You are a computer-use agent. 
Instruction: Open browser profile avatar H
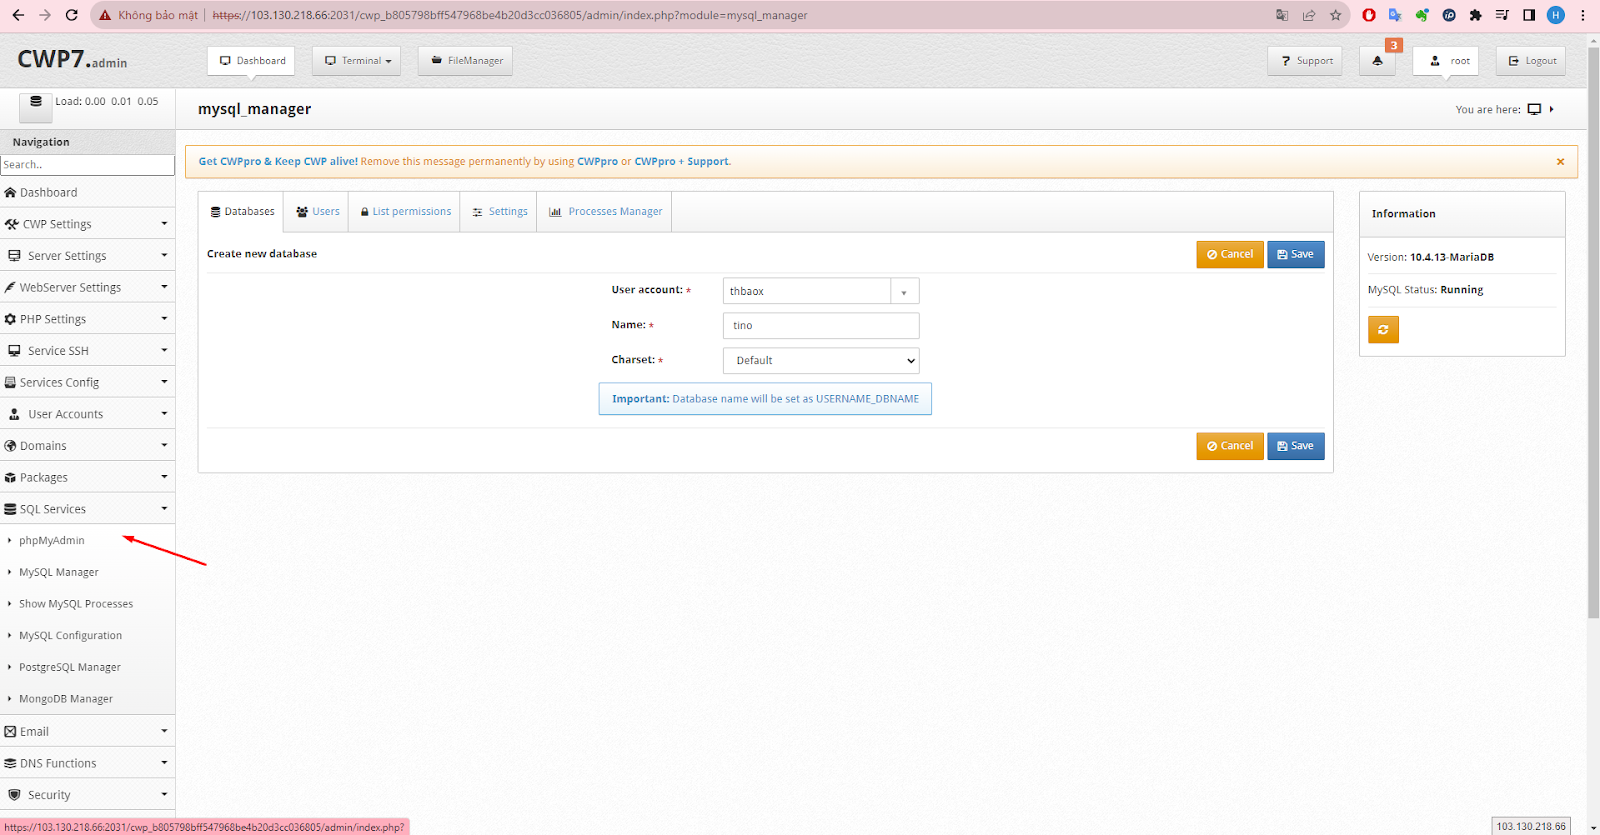point(1555,15)
